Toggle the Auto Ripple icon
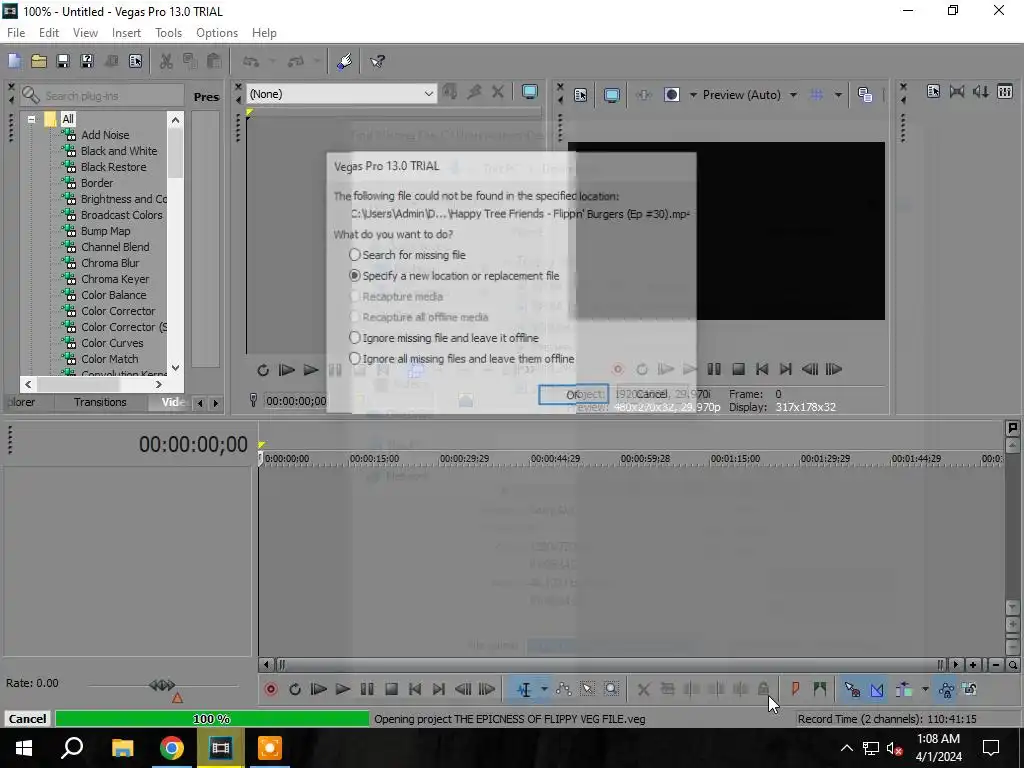 pos(904,689)
